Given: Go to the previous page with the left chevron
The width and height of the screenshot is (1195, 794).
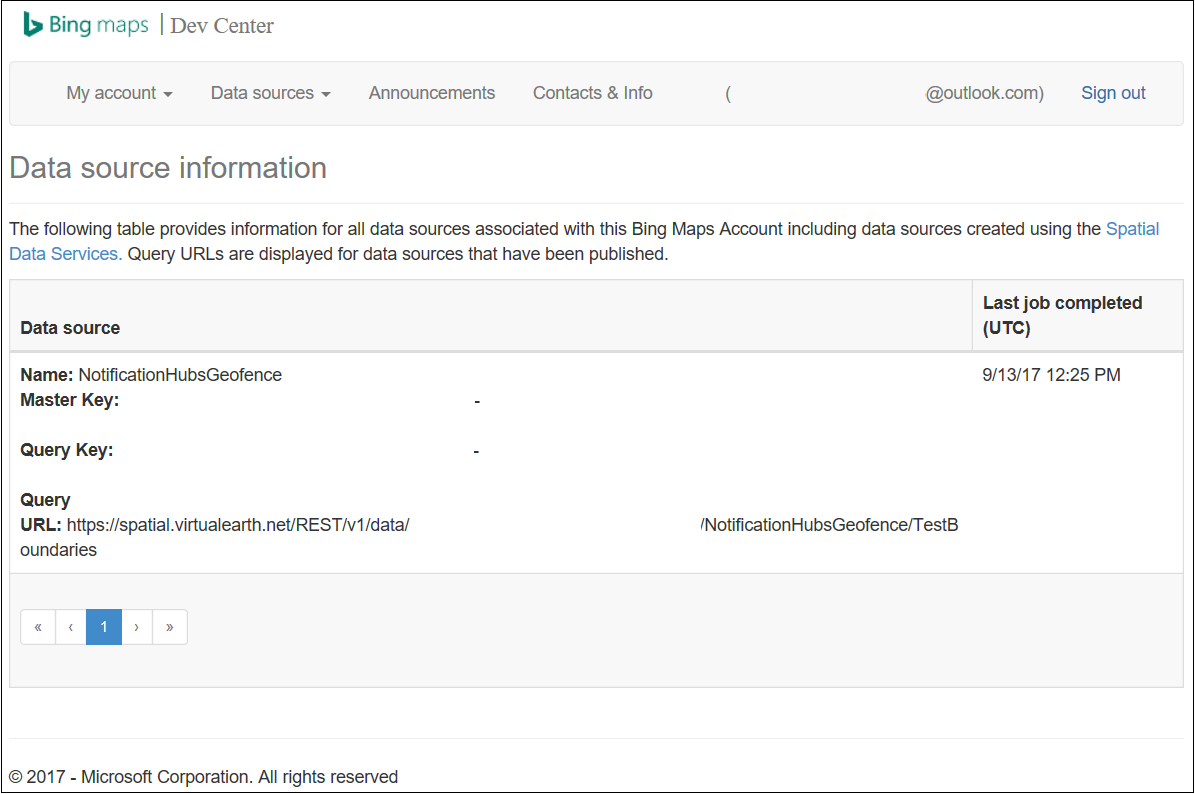Looking at the screenshot, I should click(x=70, y=627).
